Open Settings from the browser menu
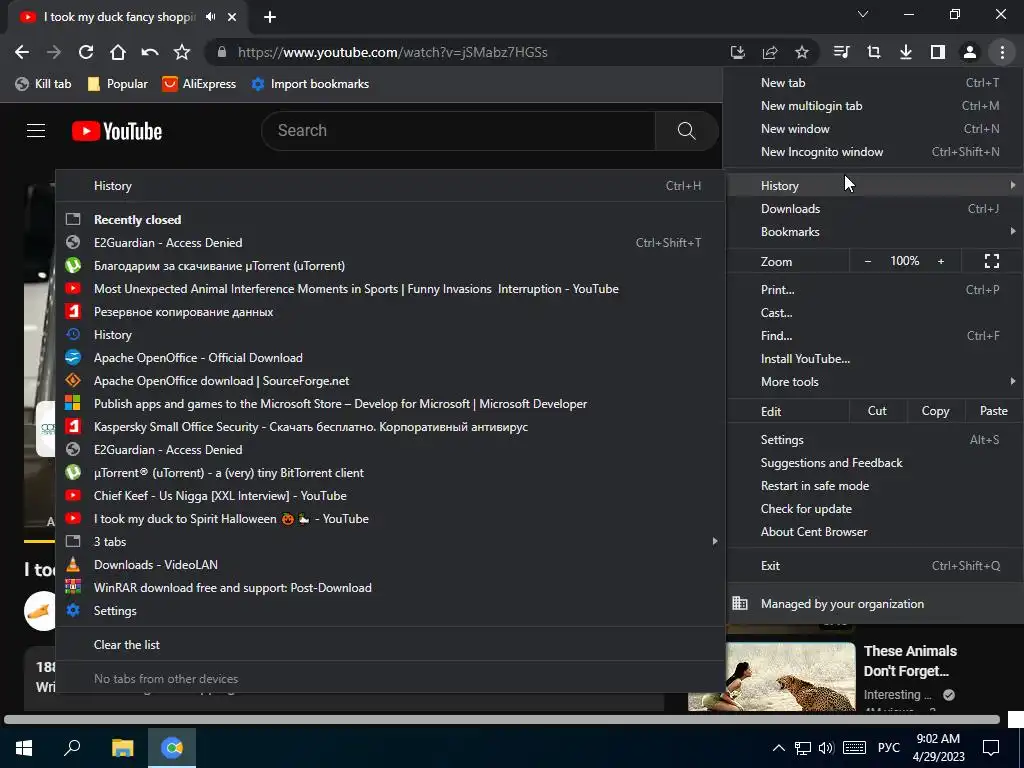Viewport: 1024px width, 768px height. click(x=873, y=440)
